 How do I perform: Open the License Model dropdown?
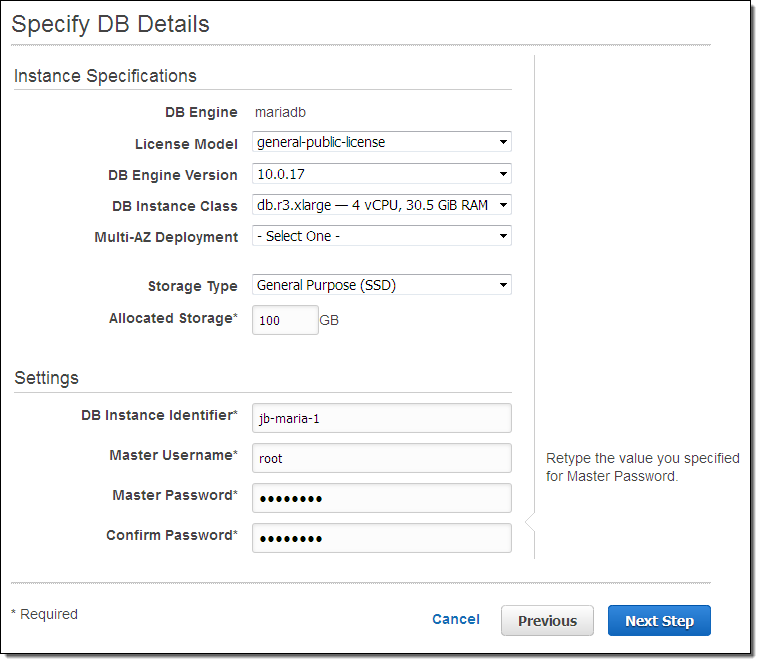[381, 142]
